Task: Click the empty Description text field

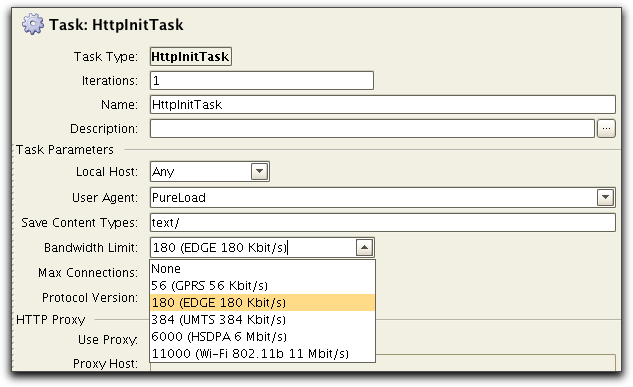Action: (372, 129)
